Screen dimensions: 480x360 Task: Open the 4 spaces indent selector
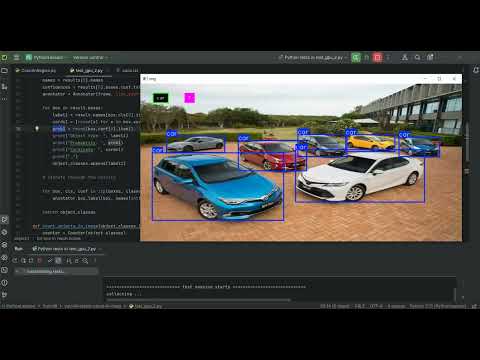pos(396,306)
